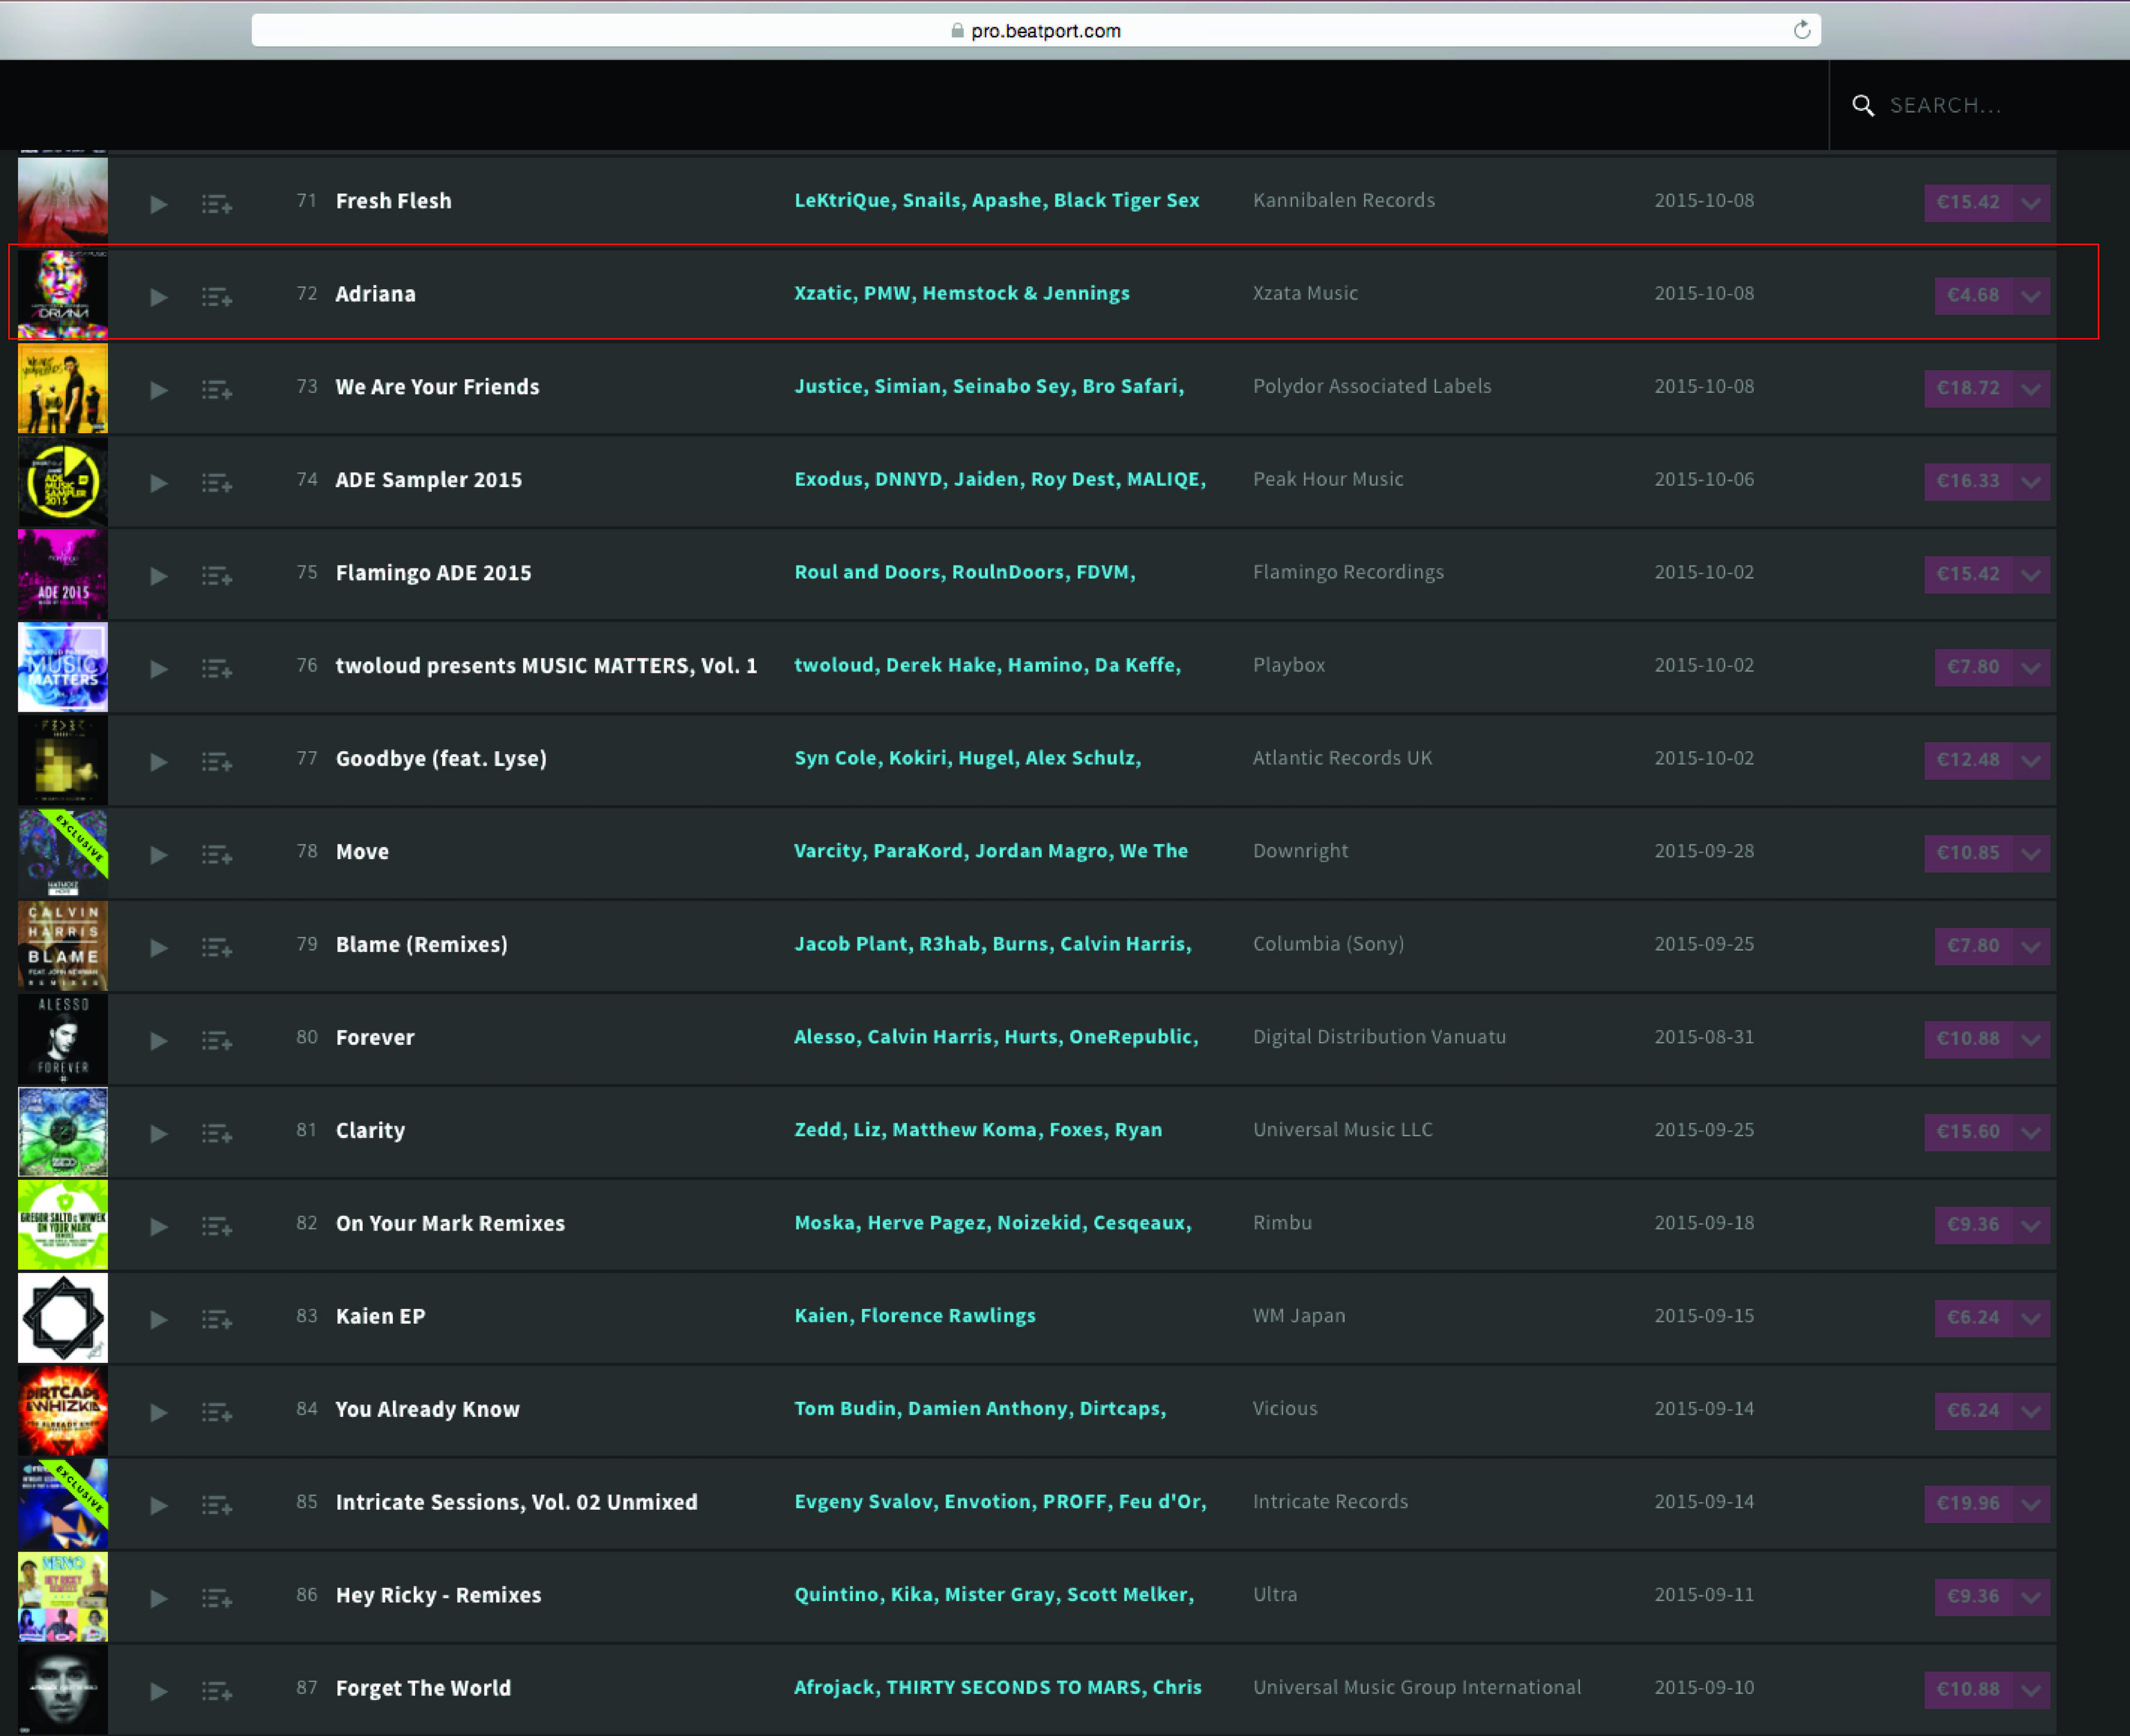Open Alesso Forever cover thumbnail

pyautogui.click(x=63, y=1039)
